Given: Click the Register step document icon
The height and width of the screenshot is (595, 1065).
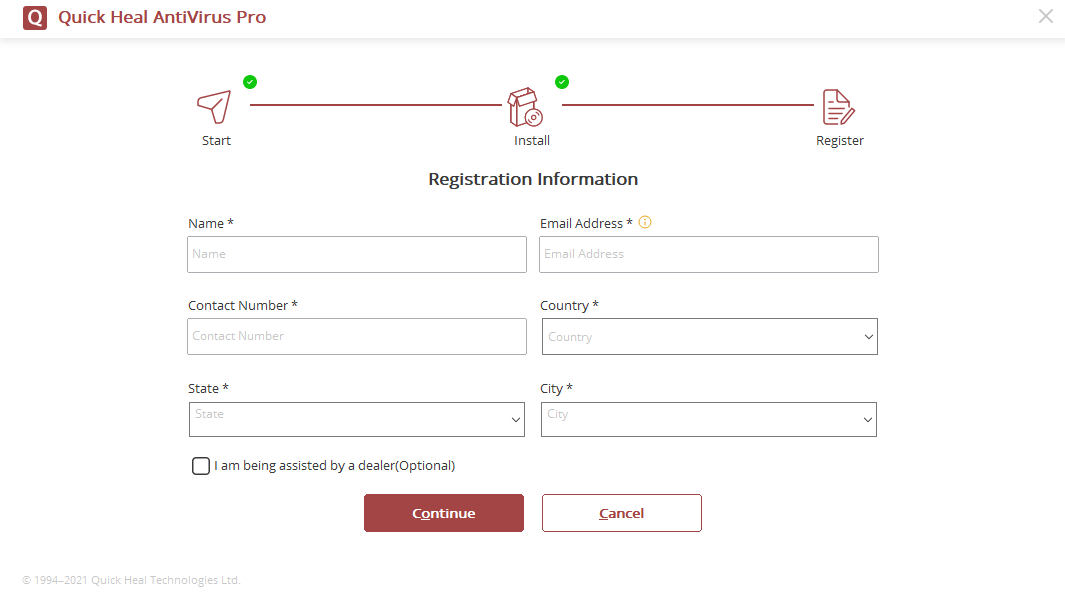Looking at the screenshot, I should pyautogui.click(x=837, y=107).
